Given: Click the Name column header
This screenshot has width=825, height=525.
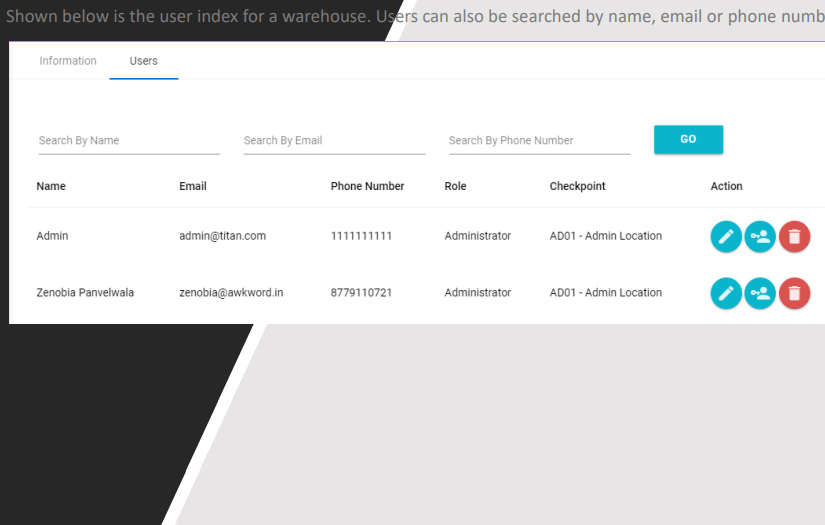Looking at the screenshot, I should [x=51, y=186].
